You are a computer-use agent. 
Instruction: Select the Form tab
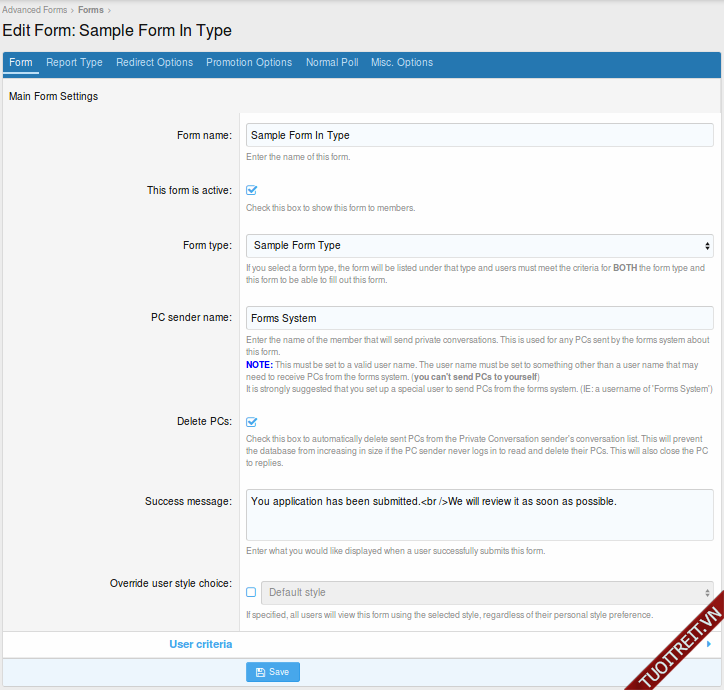pyautogui.click(x=21, y=62)
